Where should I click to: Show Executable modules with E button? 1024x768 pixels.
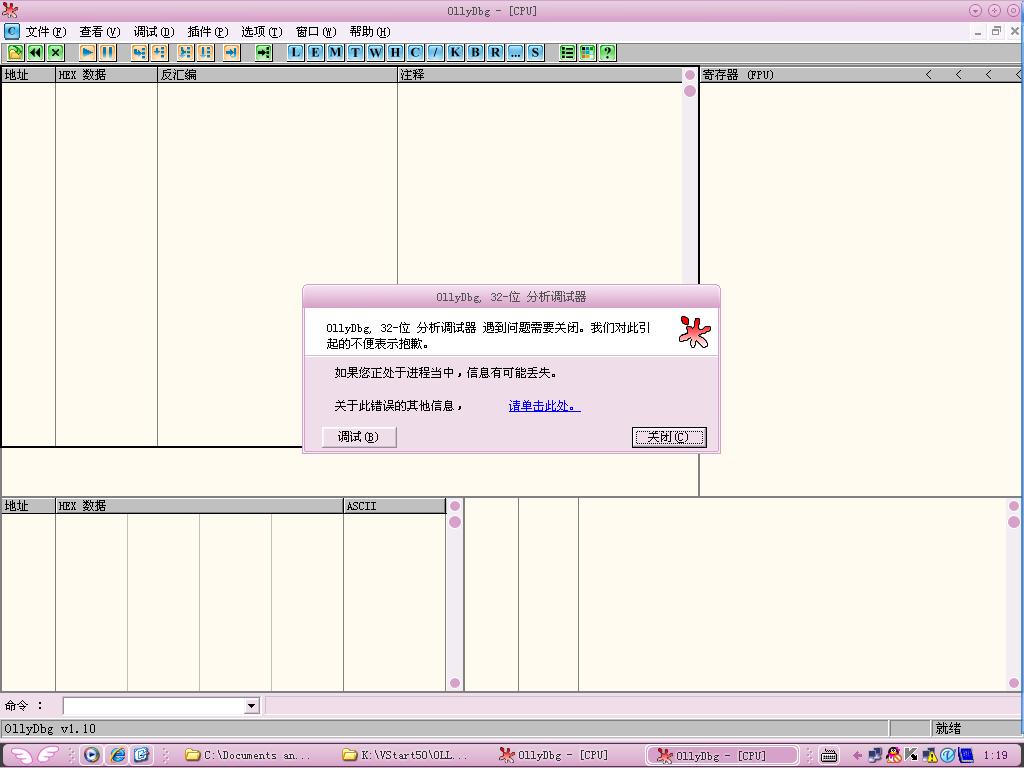315,53
